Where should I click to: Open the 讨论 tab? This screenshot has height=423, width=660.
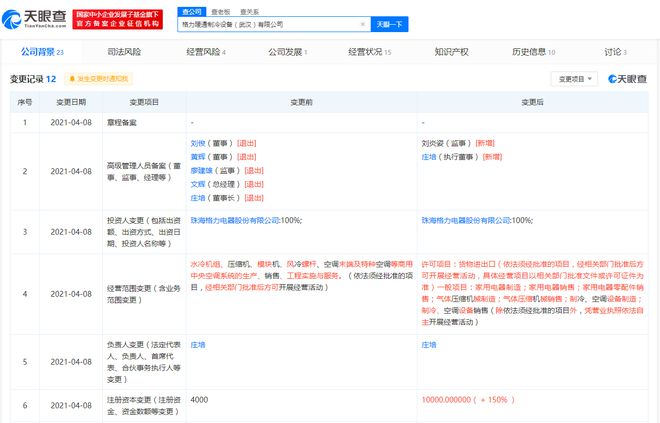click(615, 52)
